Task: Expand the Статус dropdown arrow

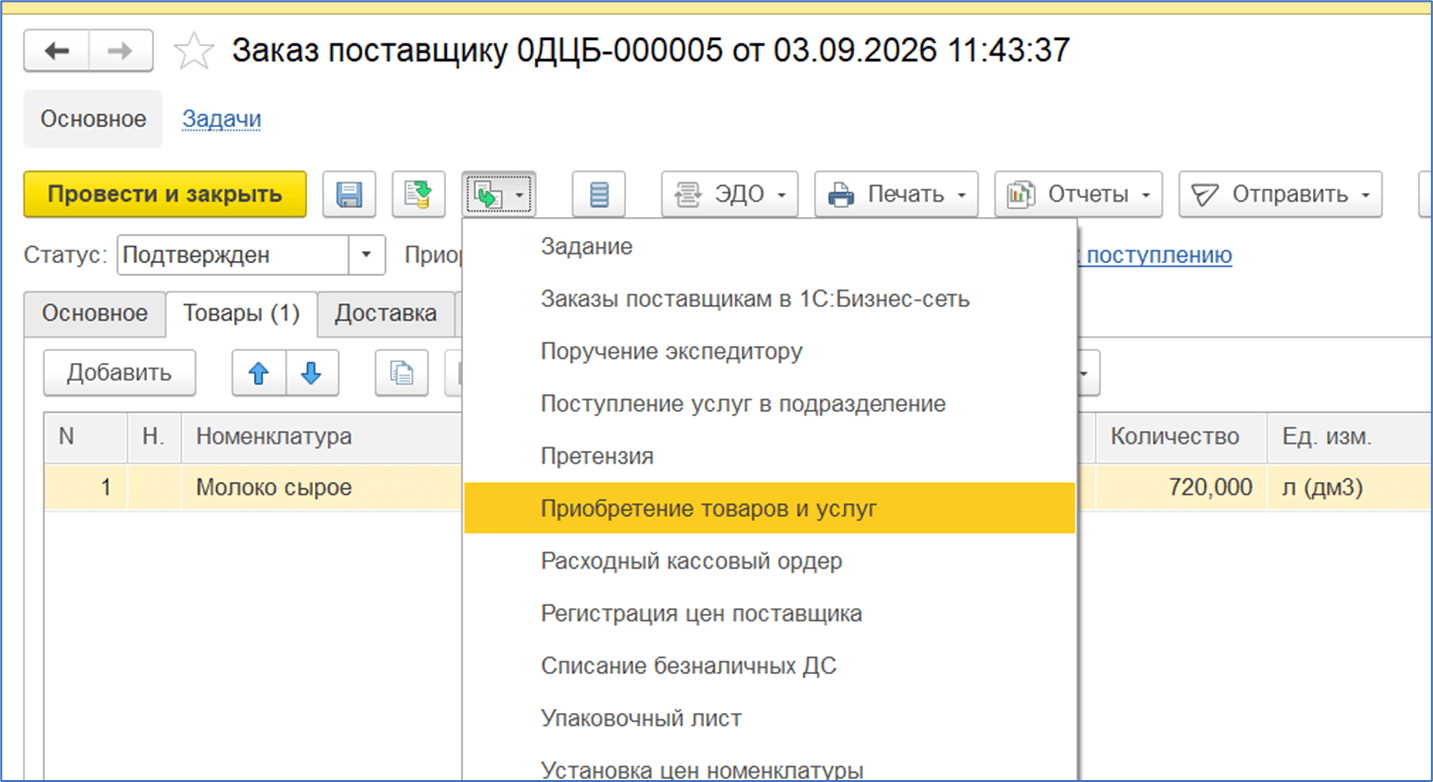Action: click(366, 255)
